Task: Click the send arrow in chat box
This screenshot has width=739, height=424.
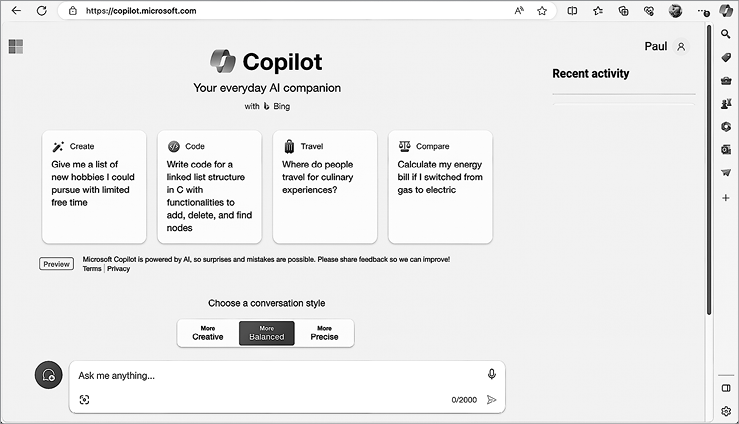Action: click(x=491, y=400)
